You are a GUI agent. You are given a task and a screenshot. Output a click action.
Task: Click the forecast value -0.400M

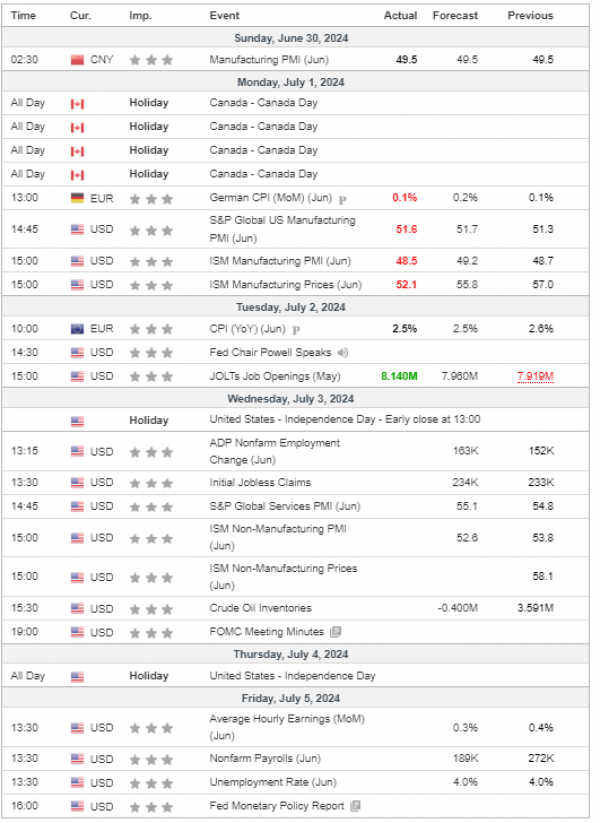tap(458, 608)
